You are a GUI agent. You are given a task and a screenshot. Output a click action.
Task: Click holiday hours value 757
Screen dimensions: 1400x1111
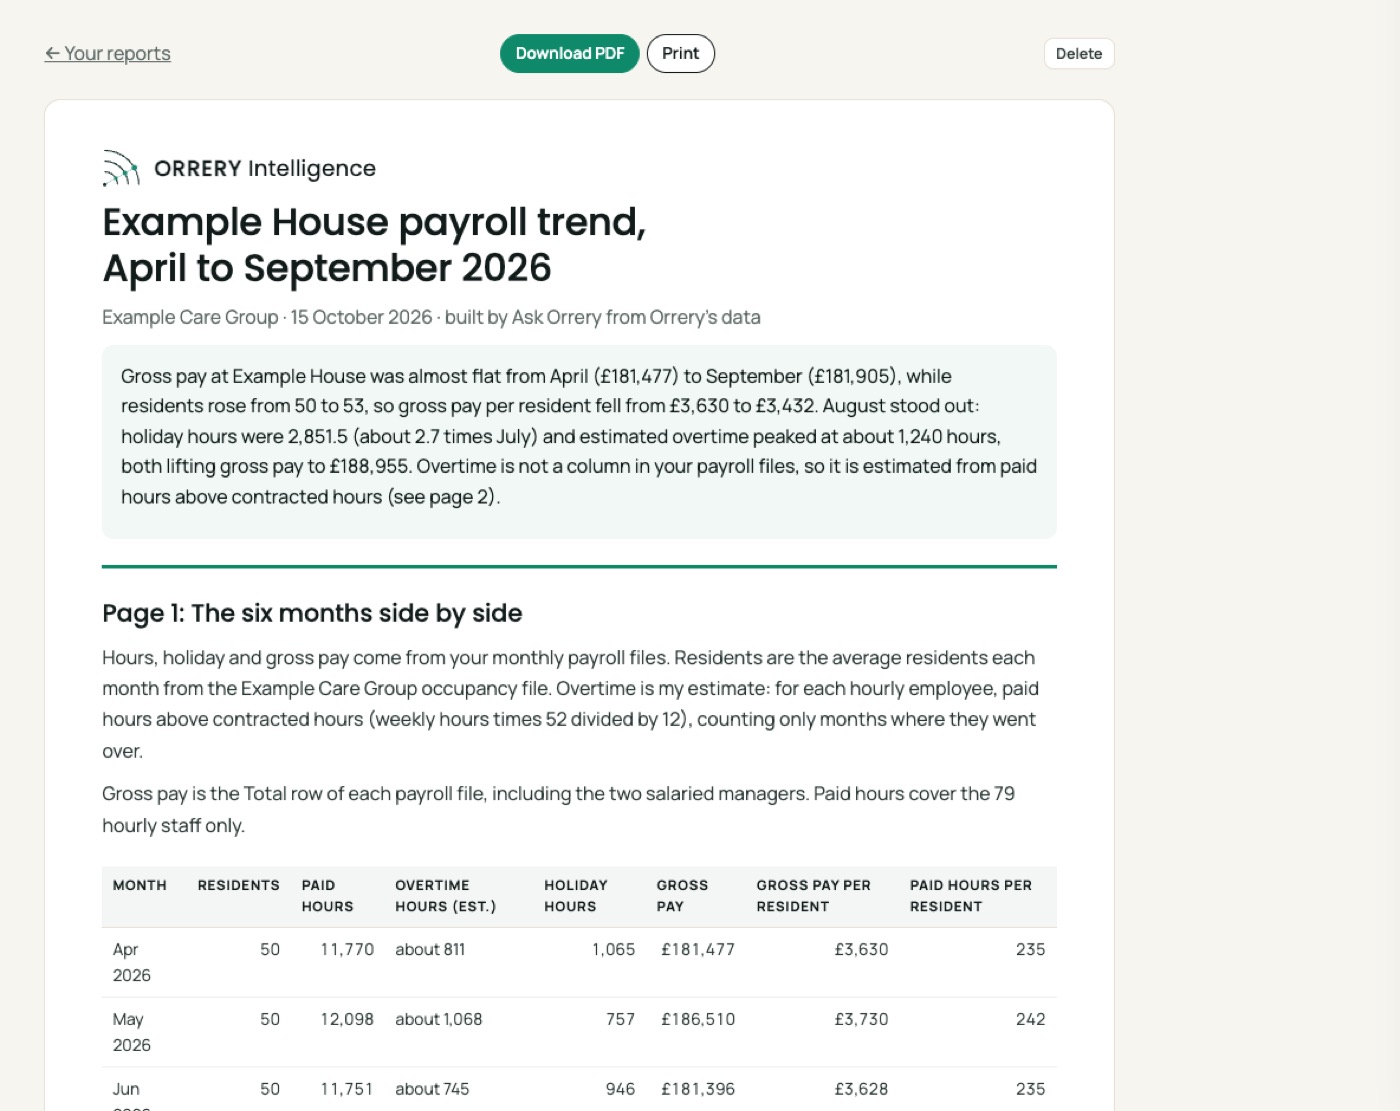pos(620,1020)
